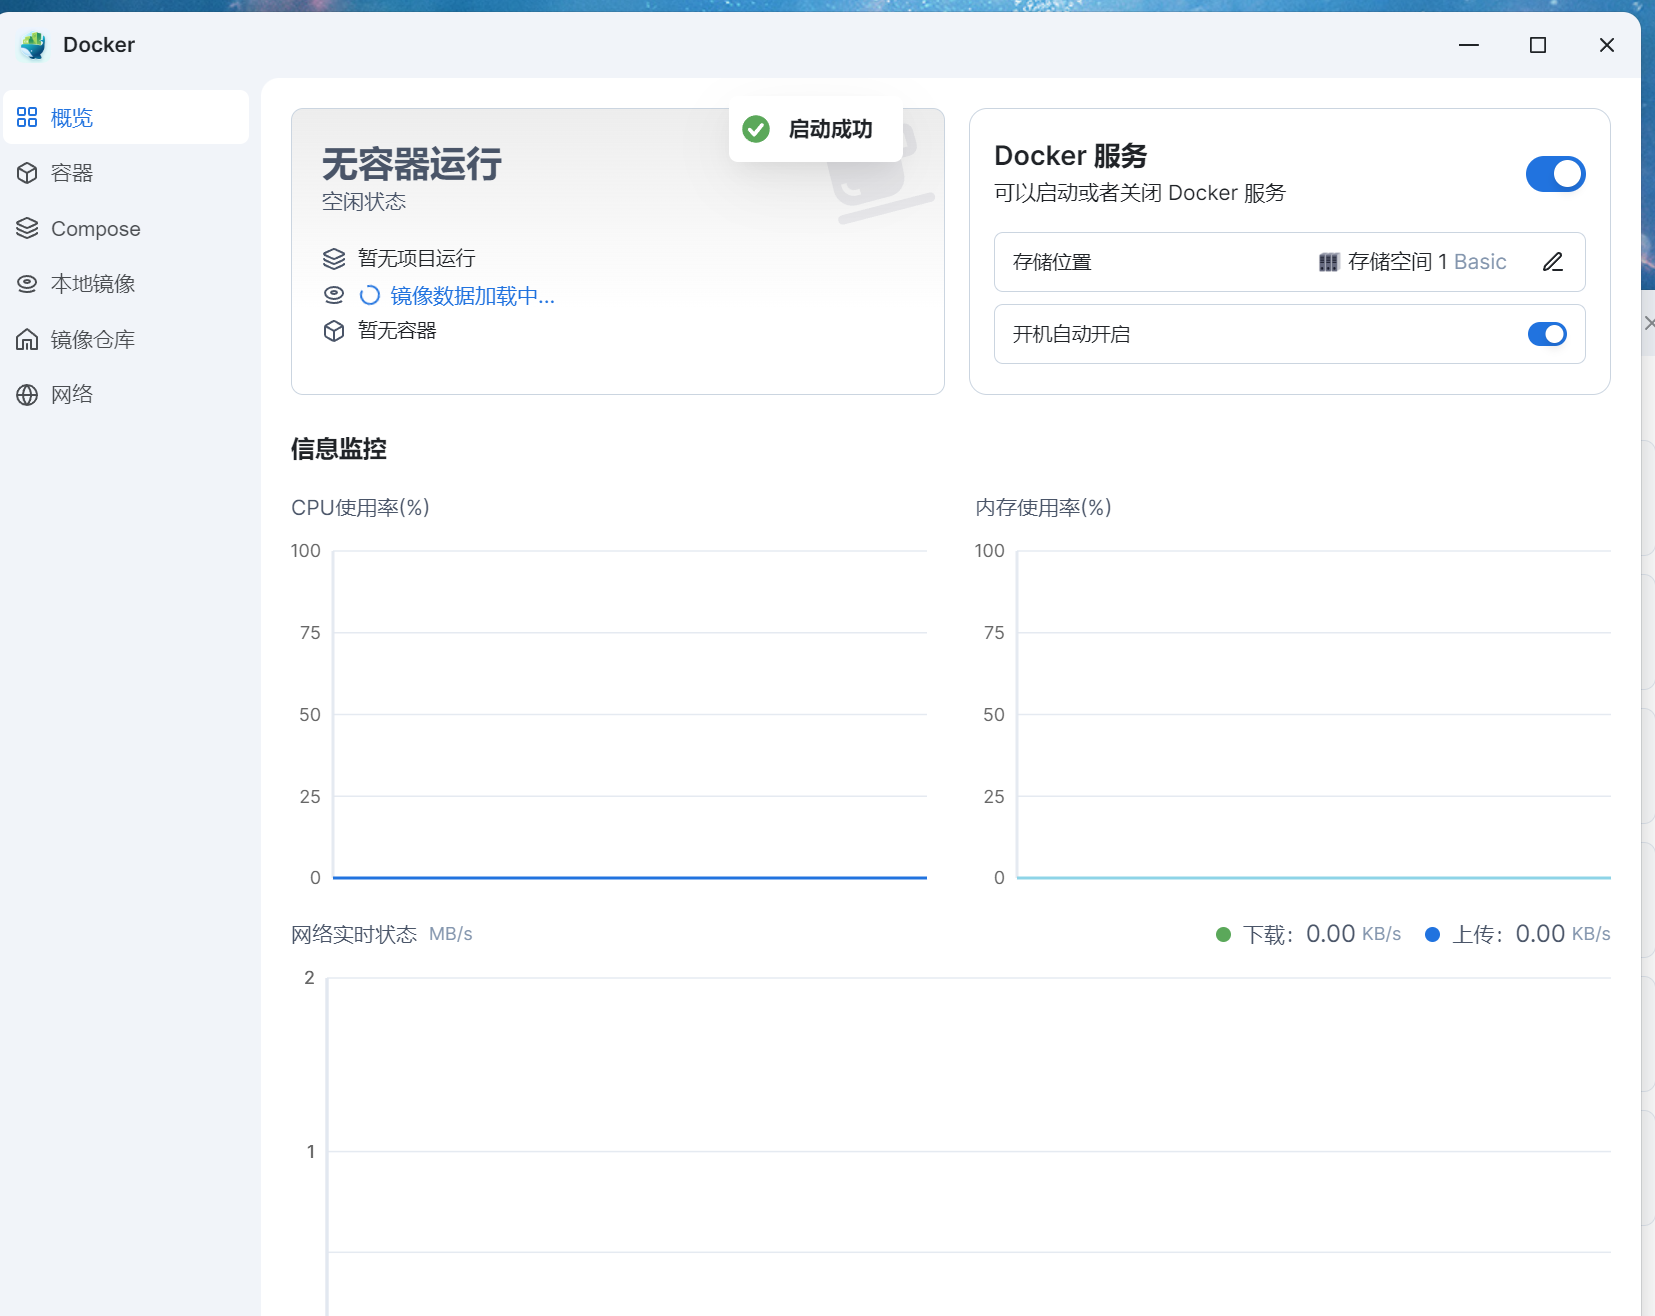Disable the 开机自动开启 toggle
Screen dimensions: 1655x1316
[x=1546, y=334]
